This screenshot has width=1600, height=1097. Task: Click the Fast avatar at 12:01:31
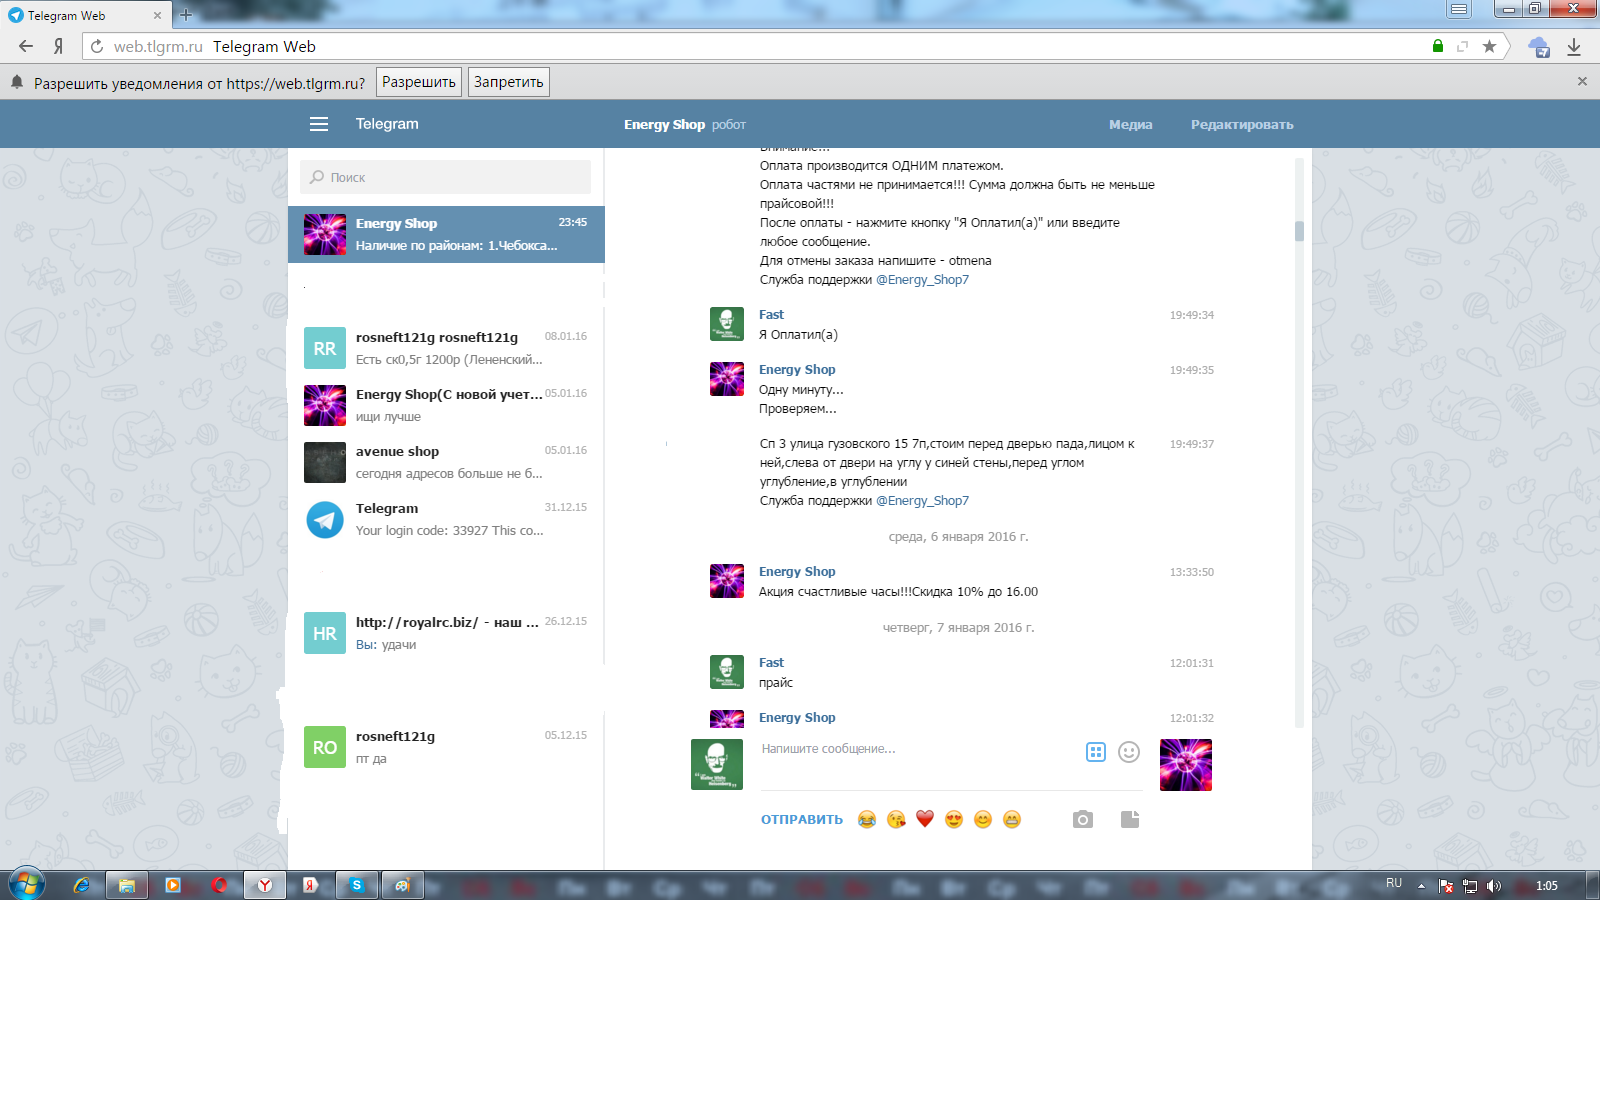[x=727, y=672]
